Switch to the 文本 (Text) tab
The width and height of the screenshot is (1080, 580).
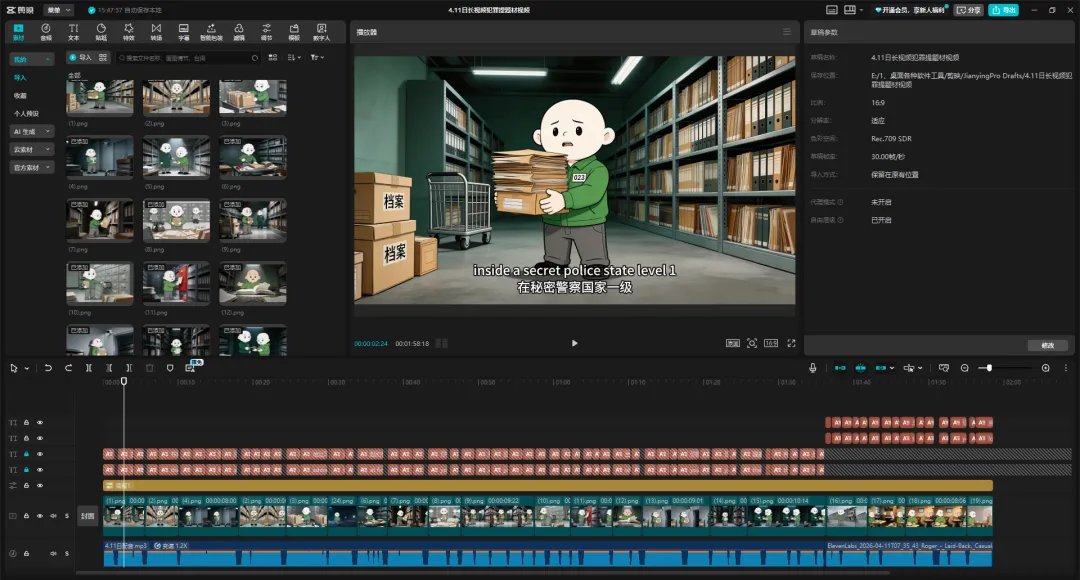tap(73, 31)
